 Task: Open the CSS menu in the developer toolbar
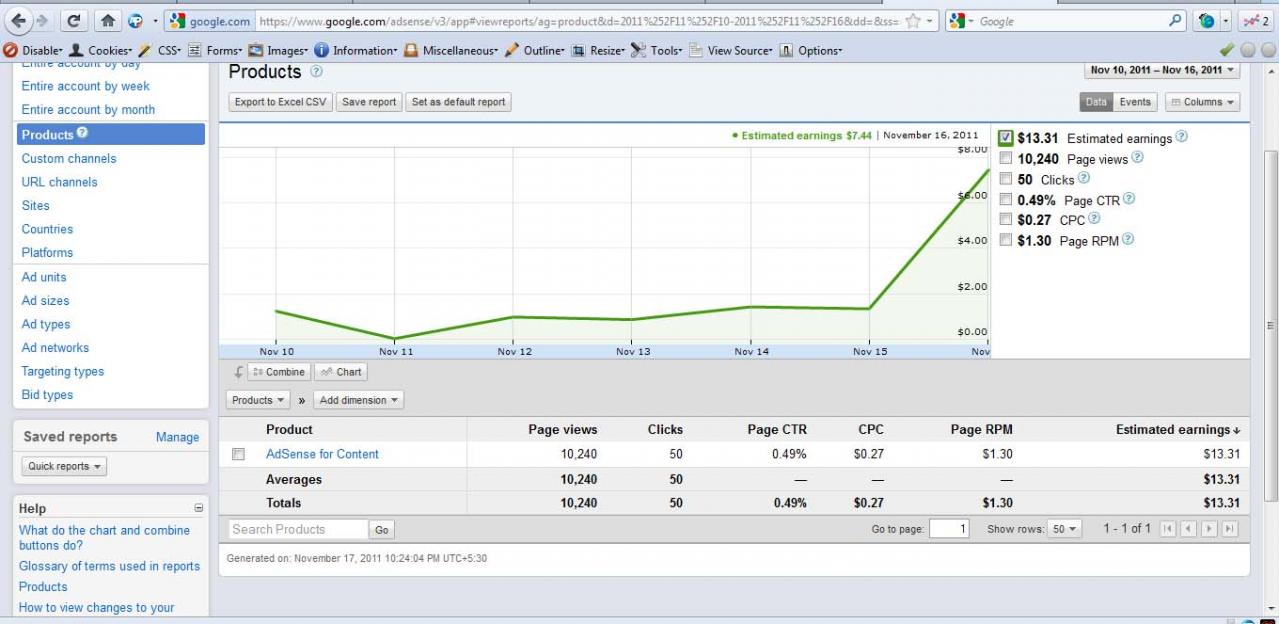(x=161, y=50)
